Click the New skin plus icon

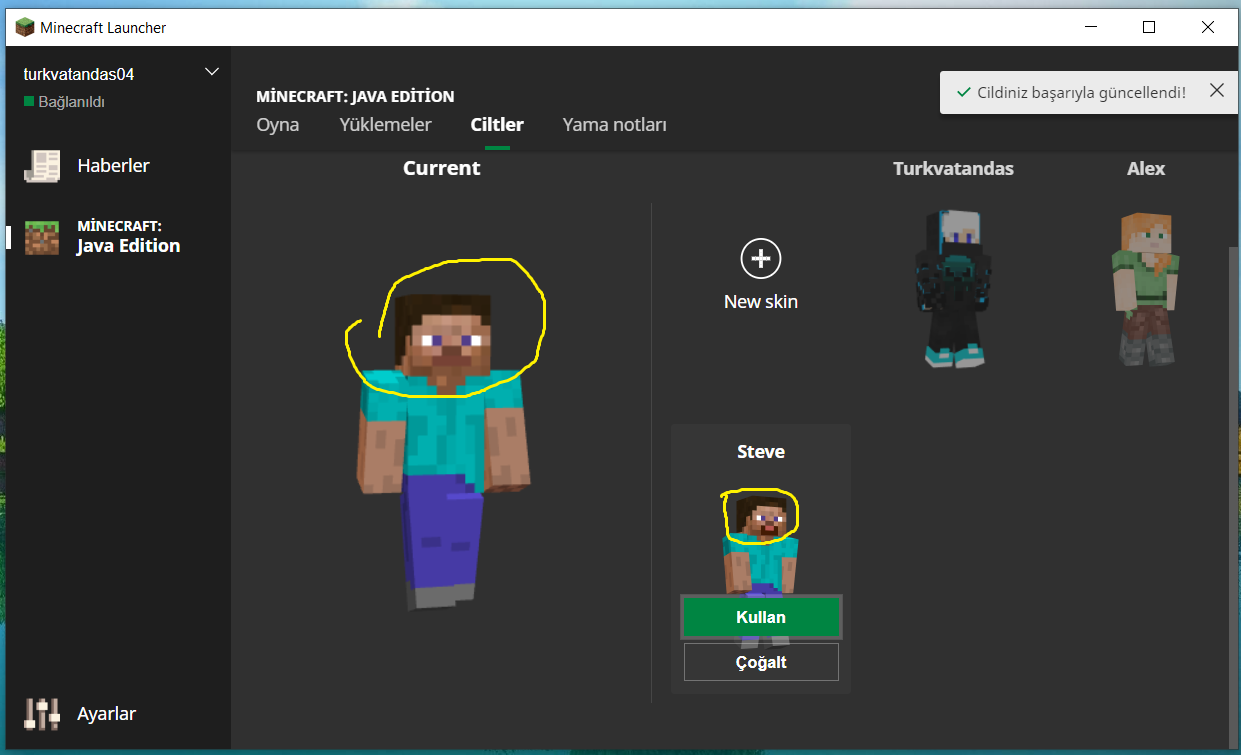[760, 259]
